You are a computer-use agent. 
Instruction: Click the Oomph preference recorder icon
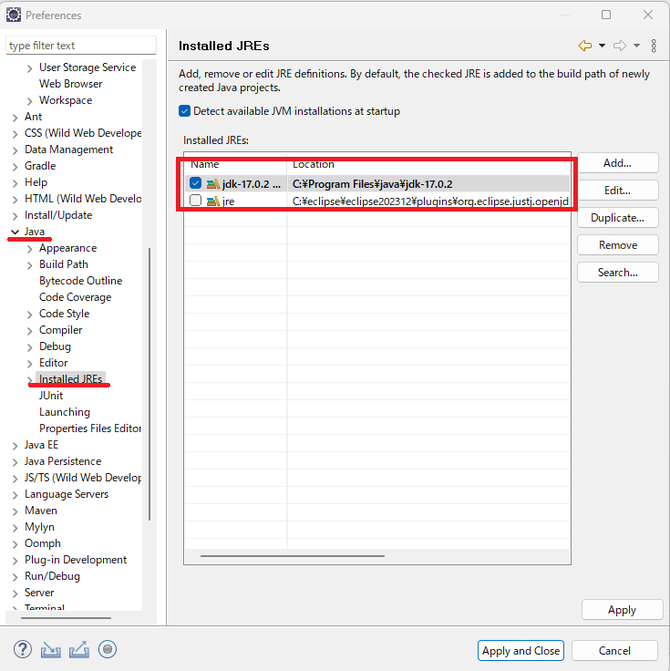pyautogui.click(x=107, y=649)
